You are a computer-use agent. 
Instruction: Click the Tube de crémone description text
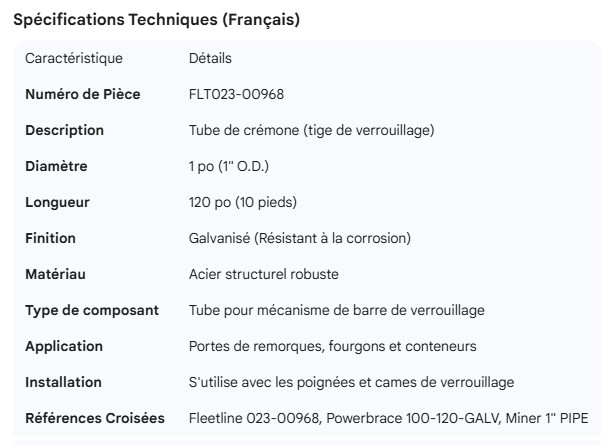311,130
